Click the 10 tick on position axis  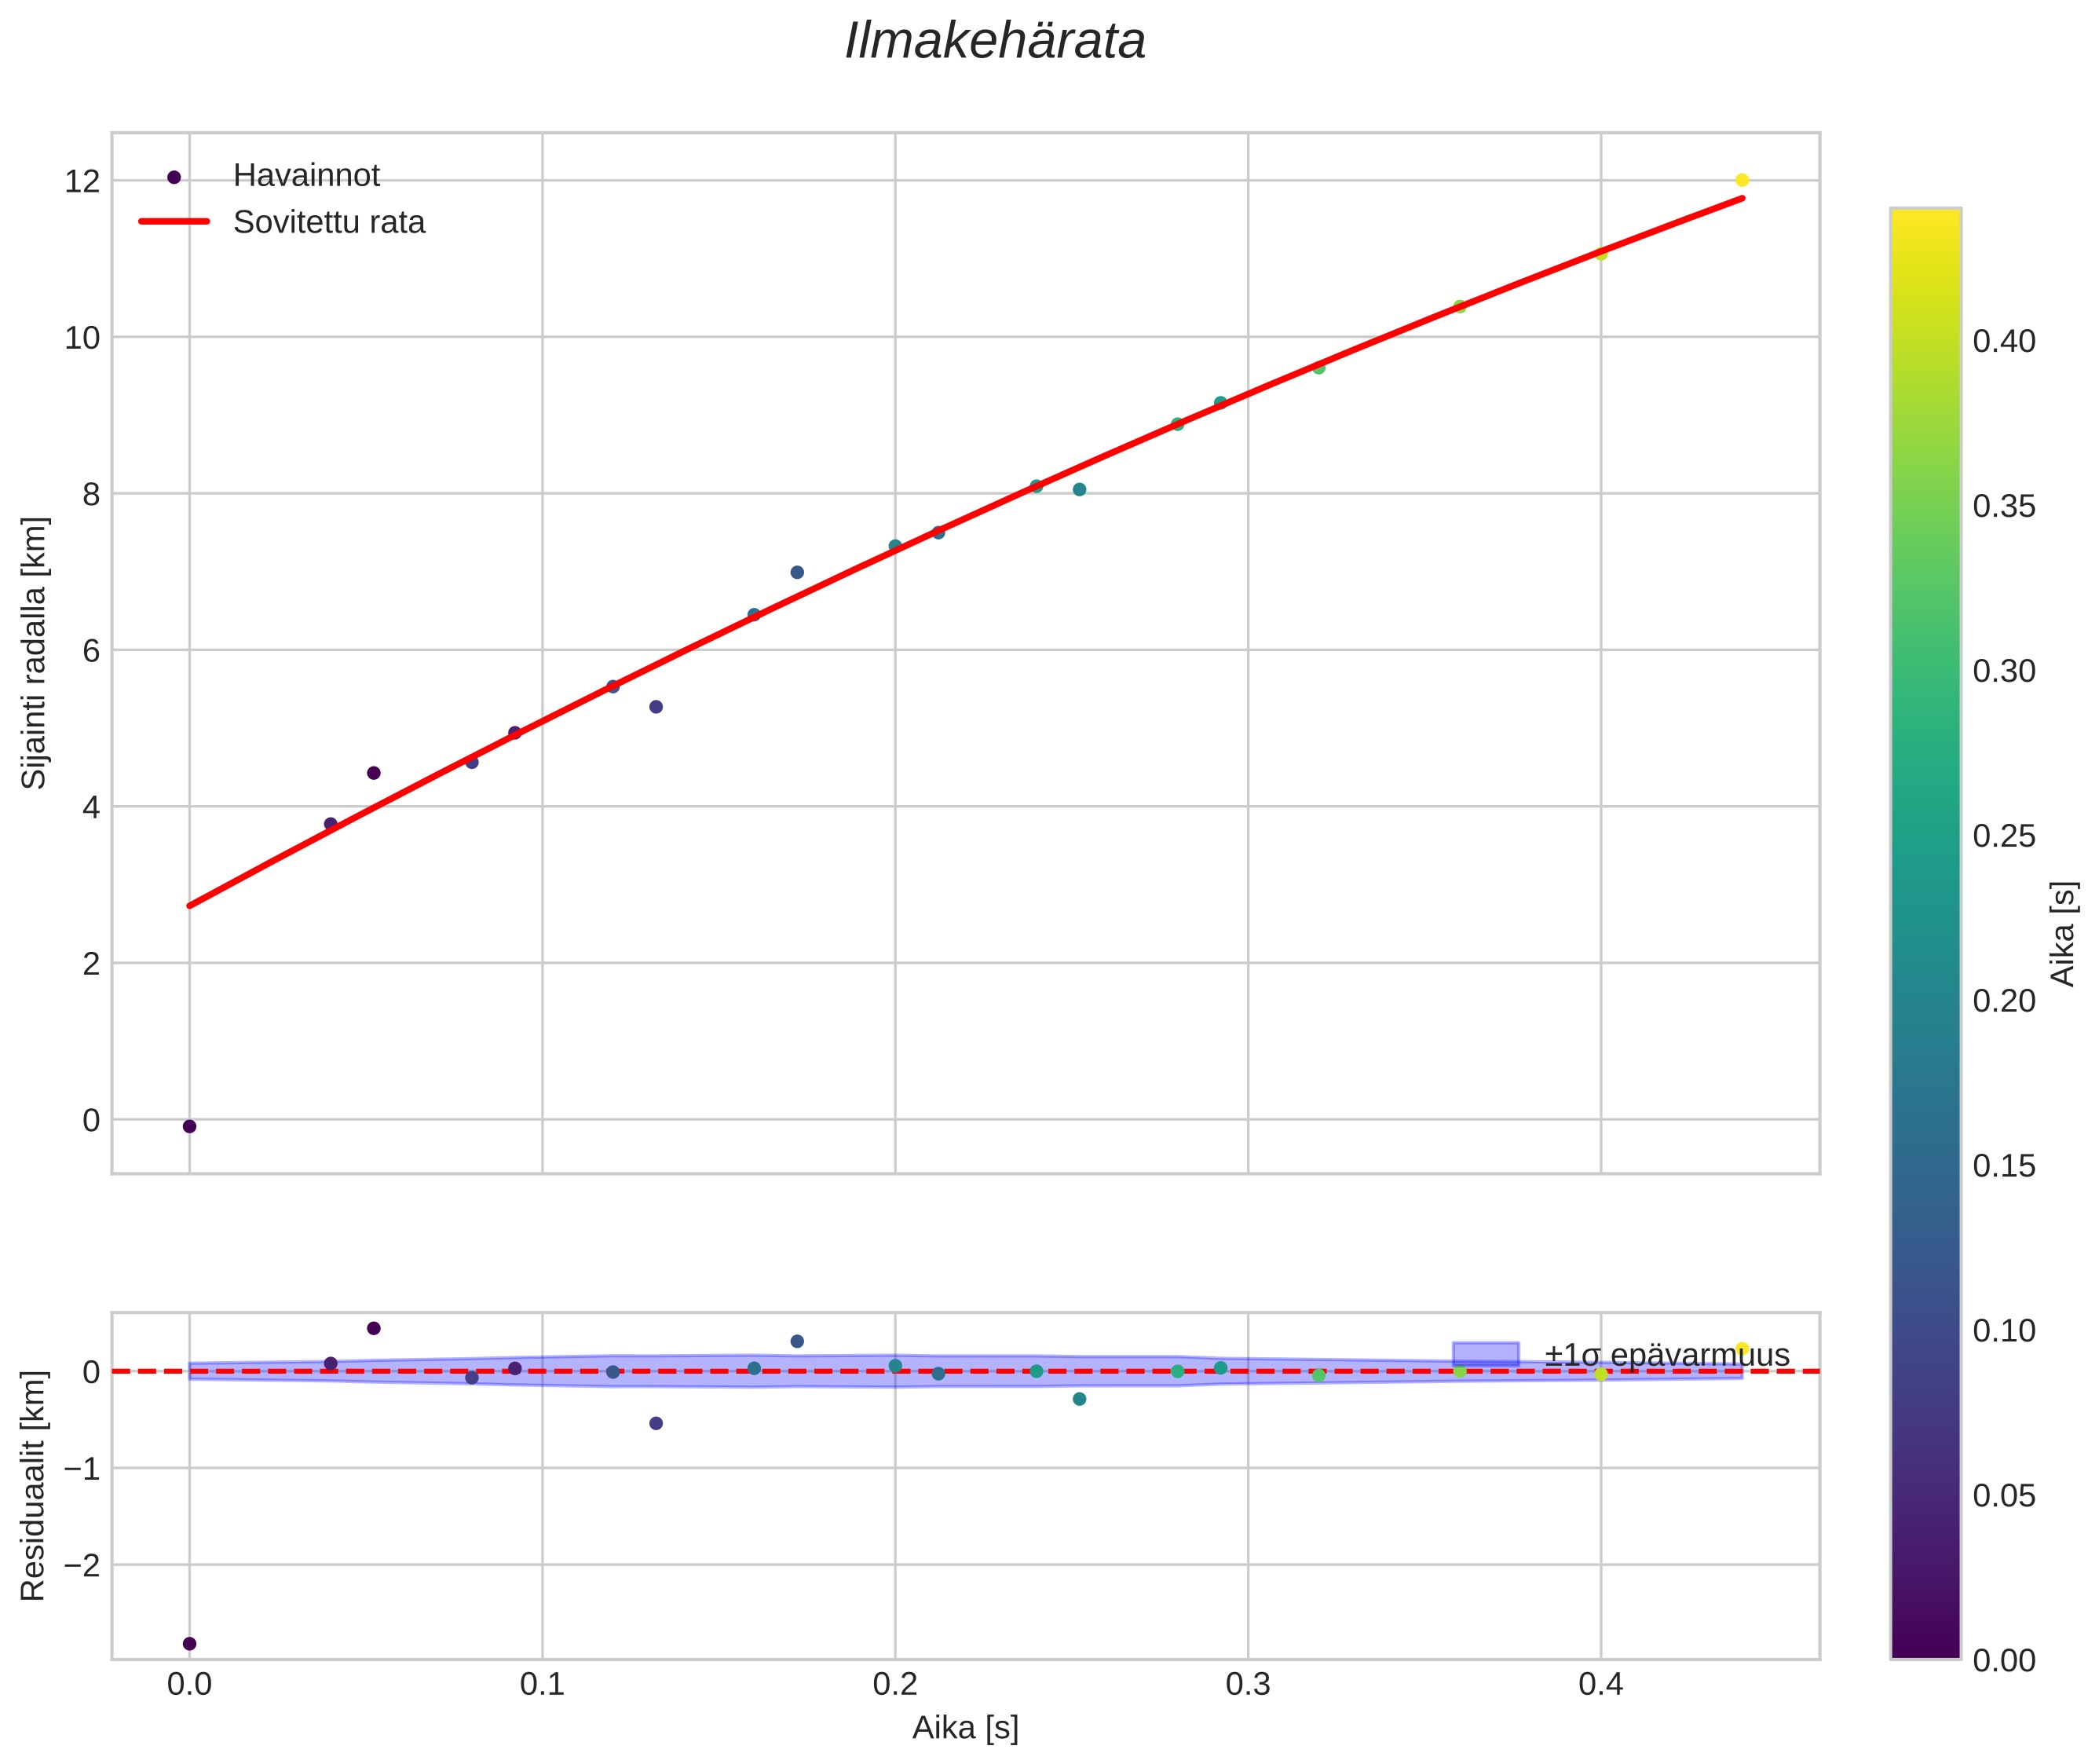point(83,338)
